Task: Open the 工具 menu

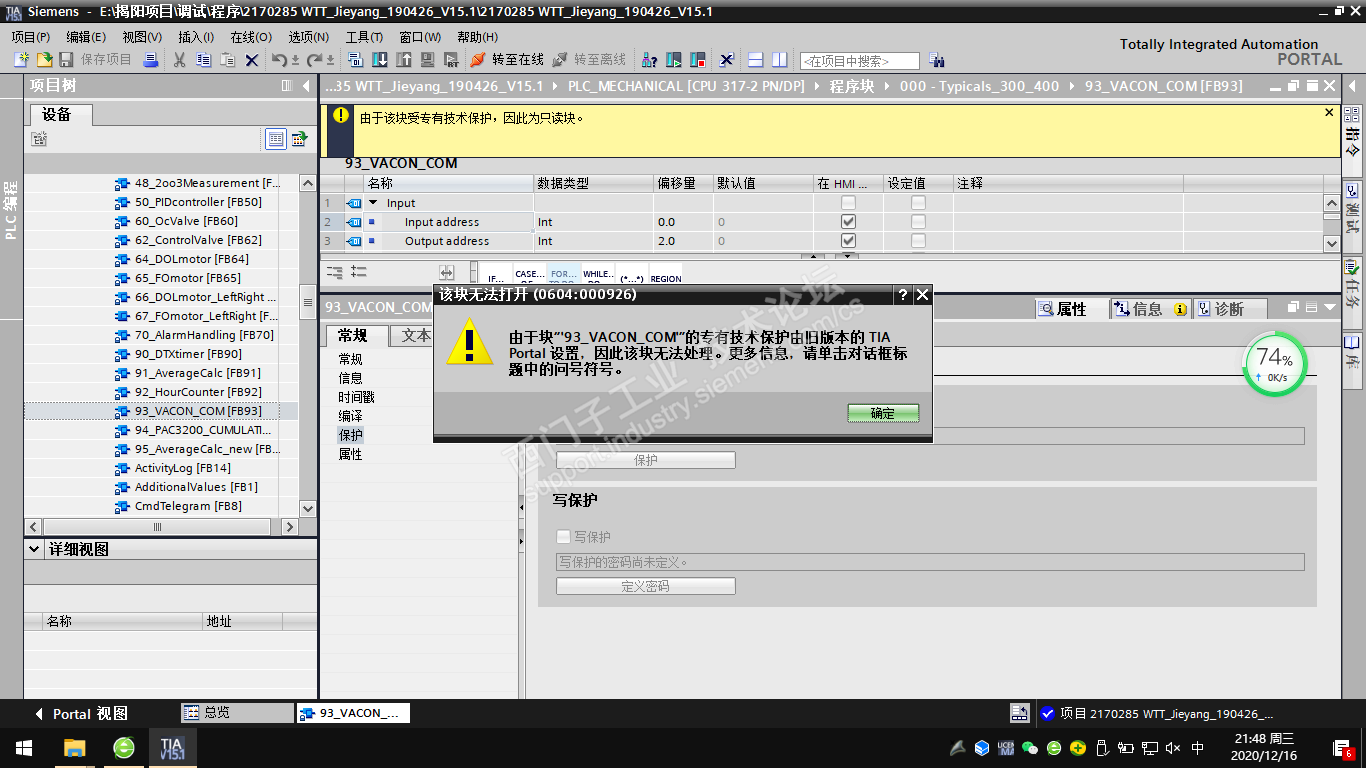Action: click(x=364, y=37)
